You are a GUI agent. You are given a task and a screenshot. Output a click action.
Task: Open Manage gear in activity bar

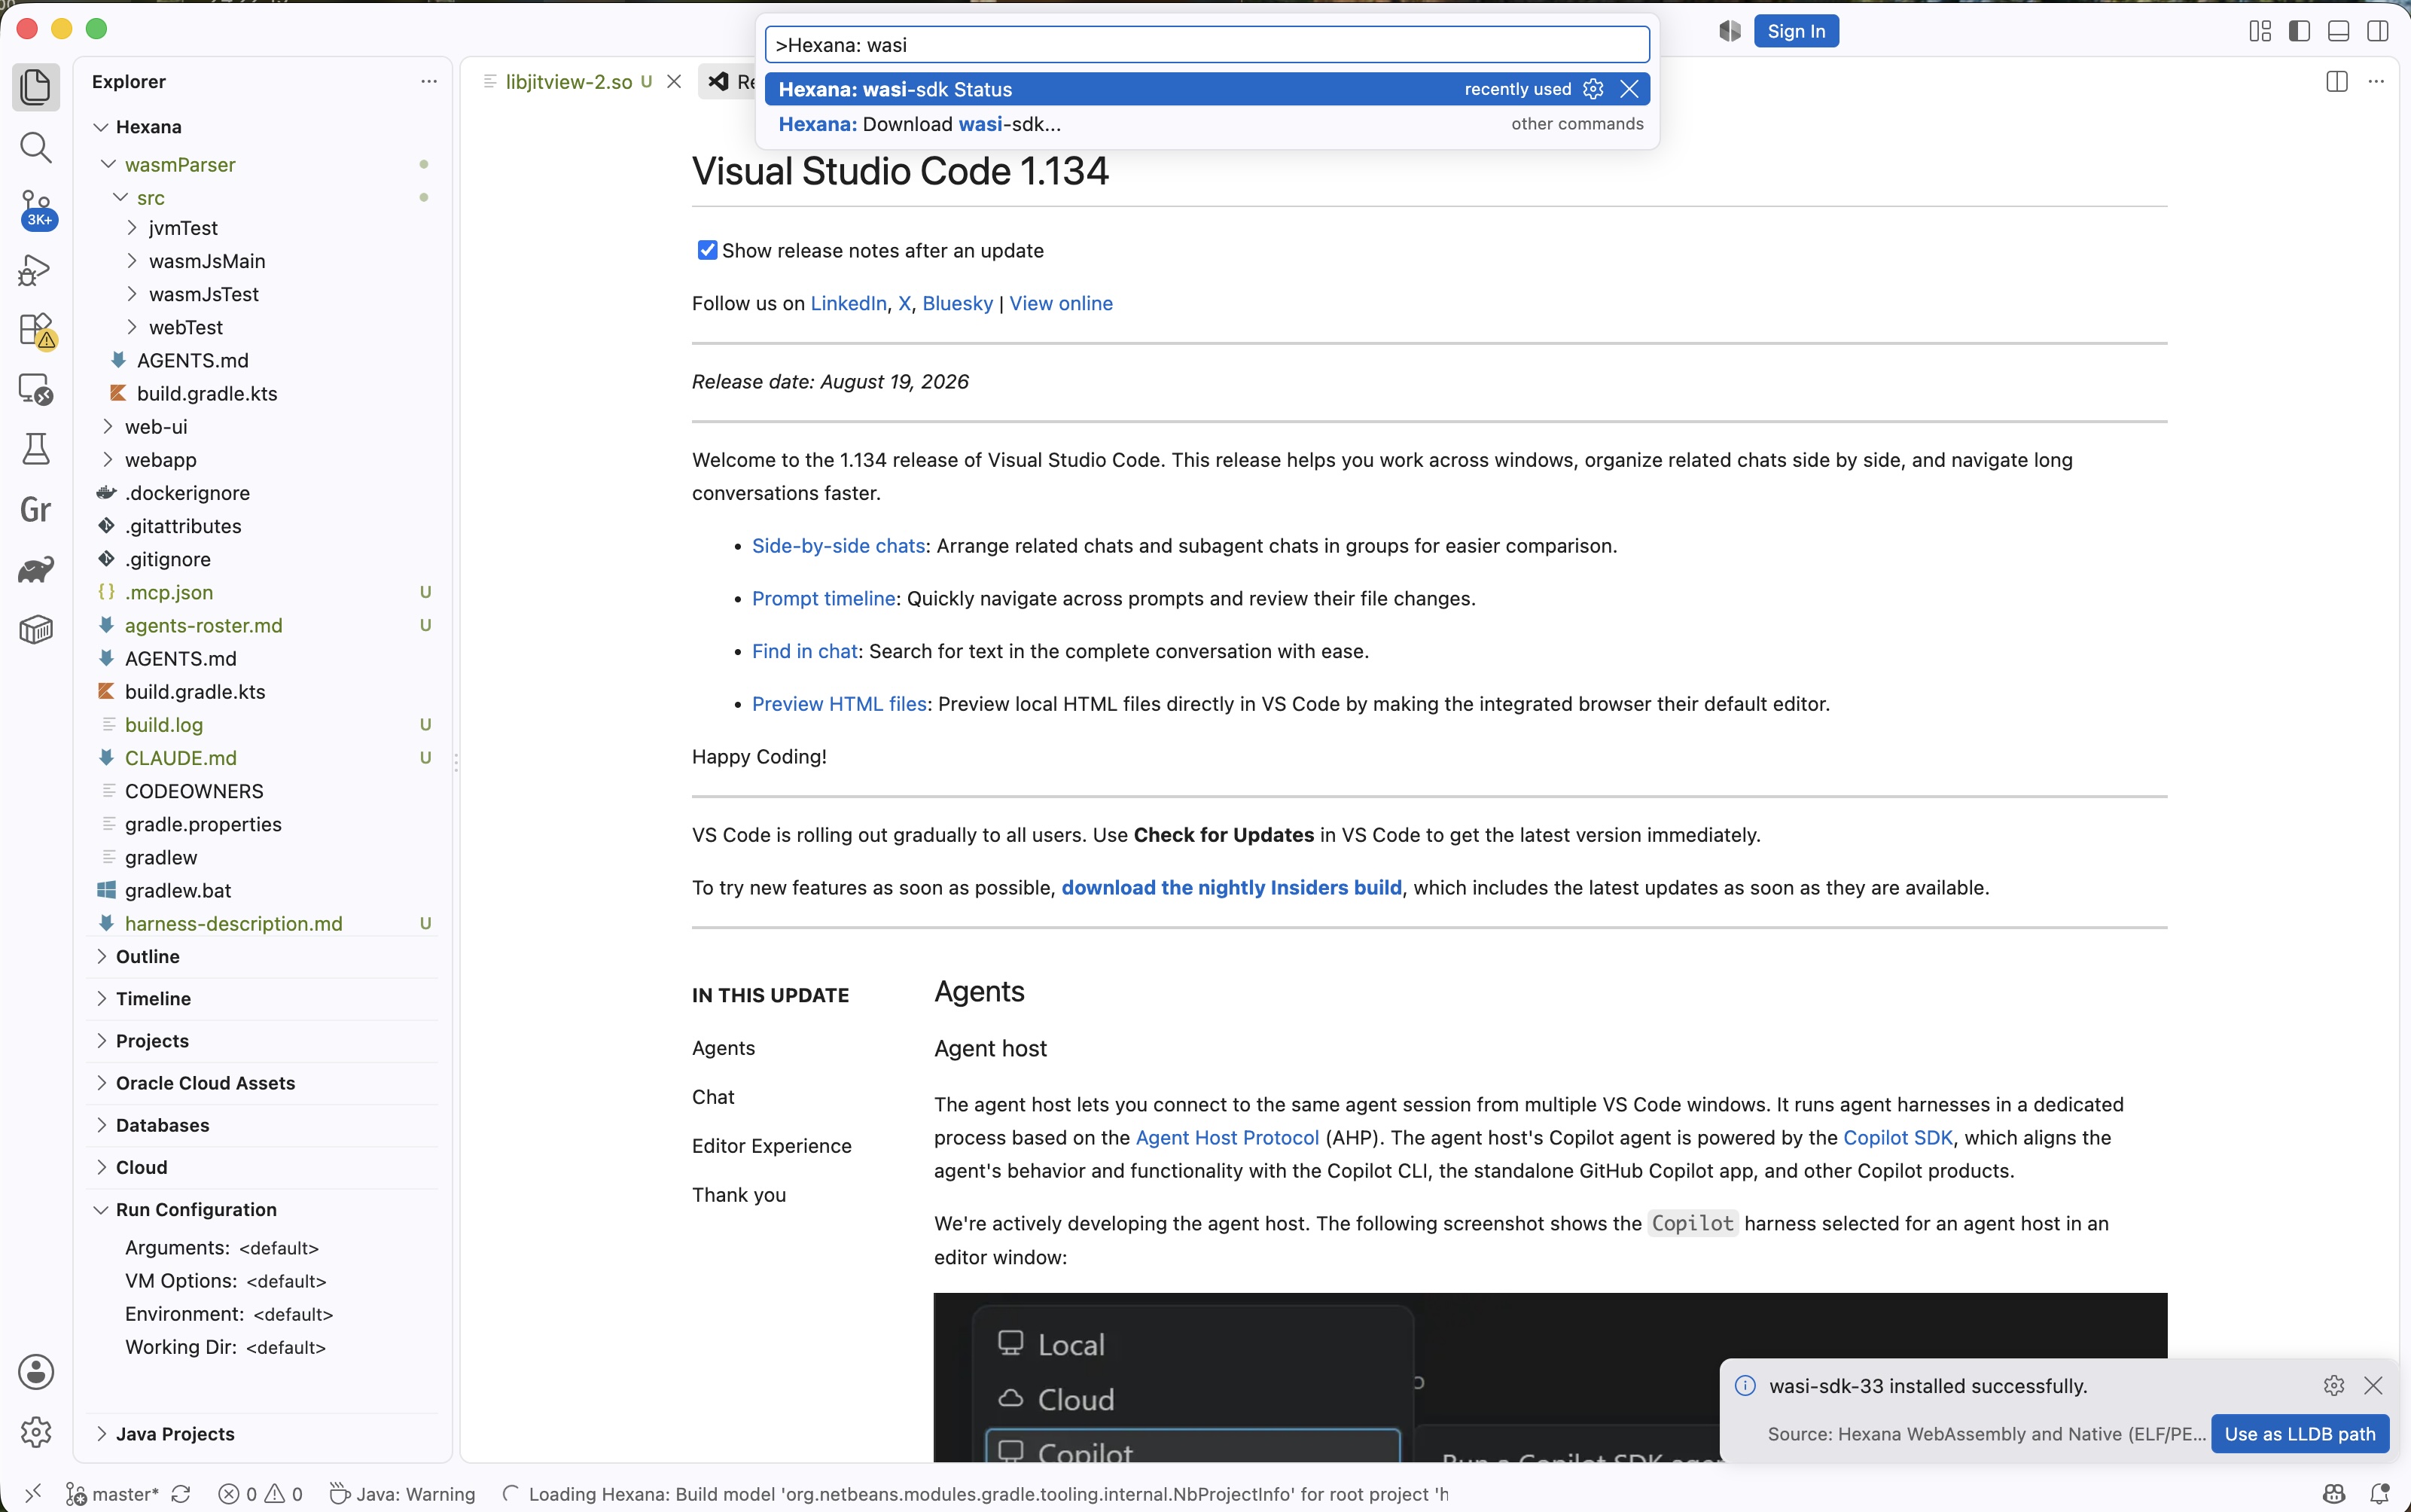[x=36, y=1432]
